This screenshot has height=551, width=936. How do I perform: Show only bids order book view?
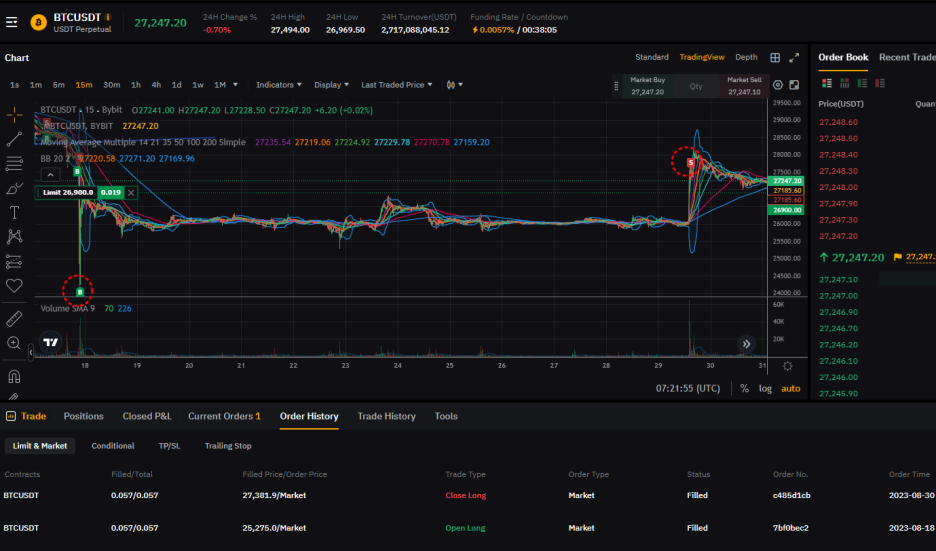(862, 83)
